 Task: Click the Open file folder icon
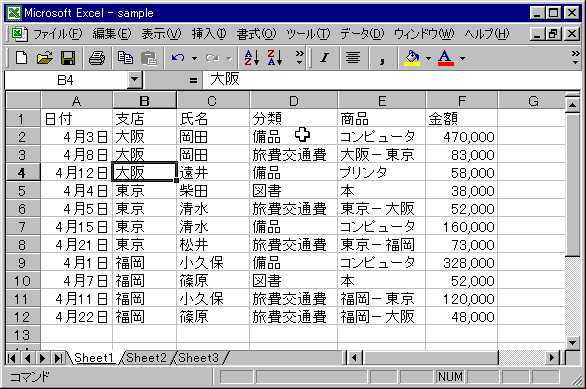tap(45, 58)
